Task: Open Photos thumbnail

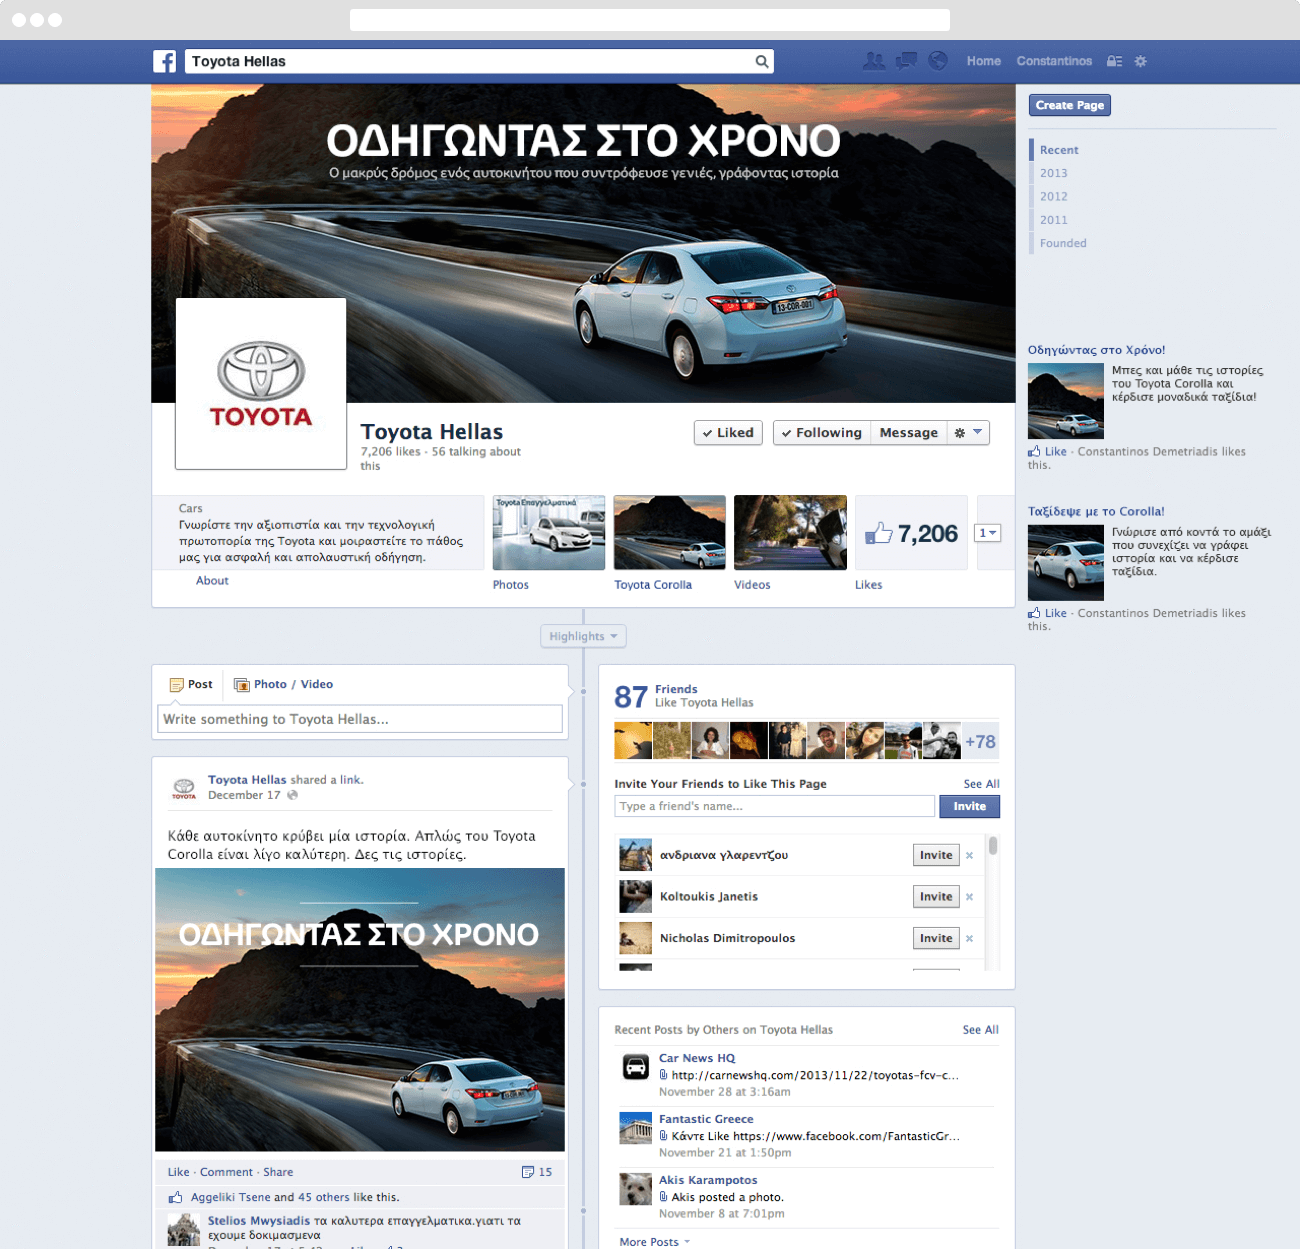Action: pyautogui.click(x=549, y=533)
